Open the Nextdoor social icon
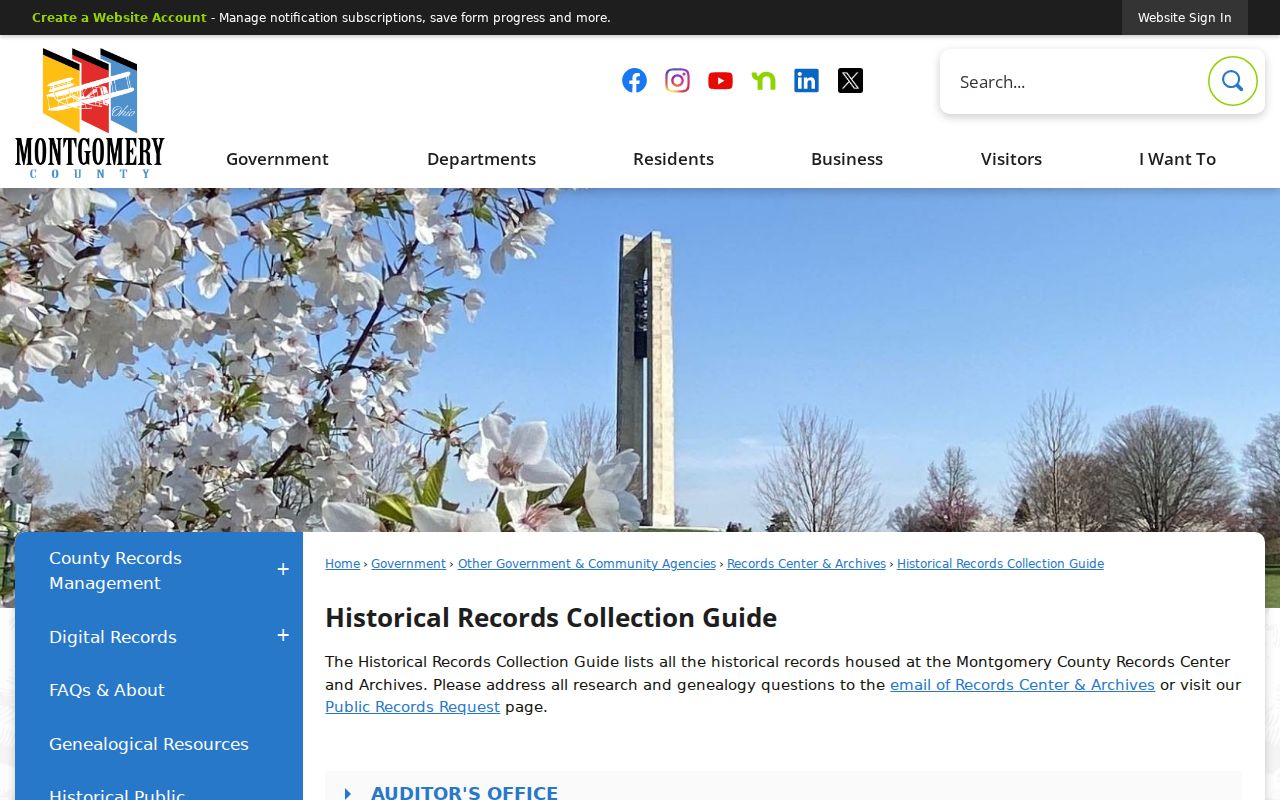The image size is (1280, 800). 763,81
